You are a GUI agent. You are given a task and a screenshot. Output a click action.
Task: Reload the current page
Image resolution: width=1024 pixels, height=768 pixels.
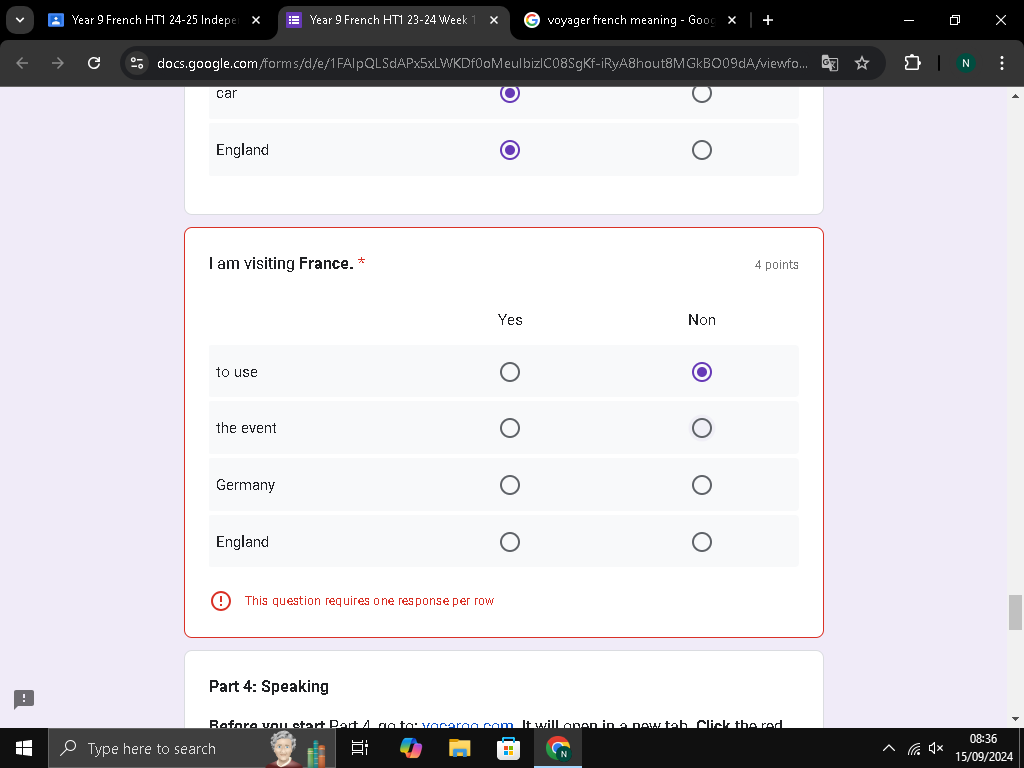point(94,63)
